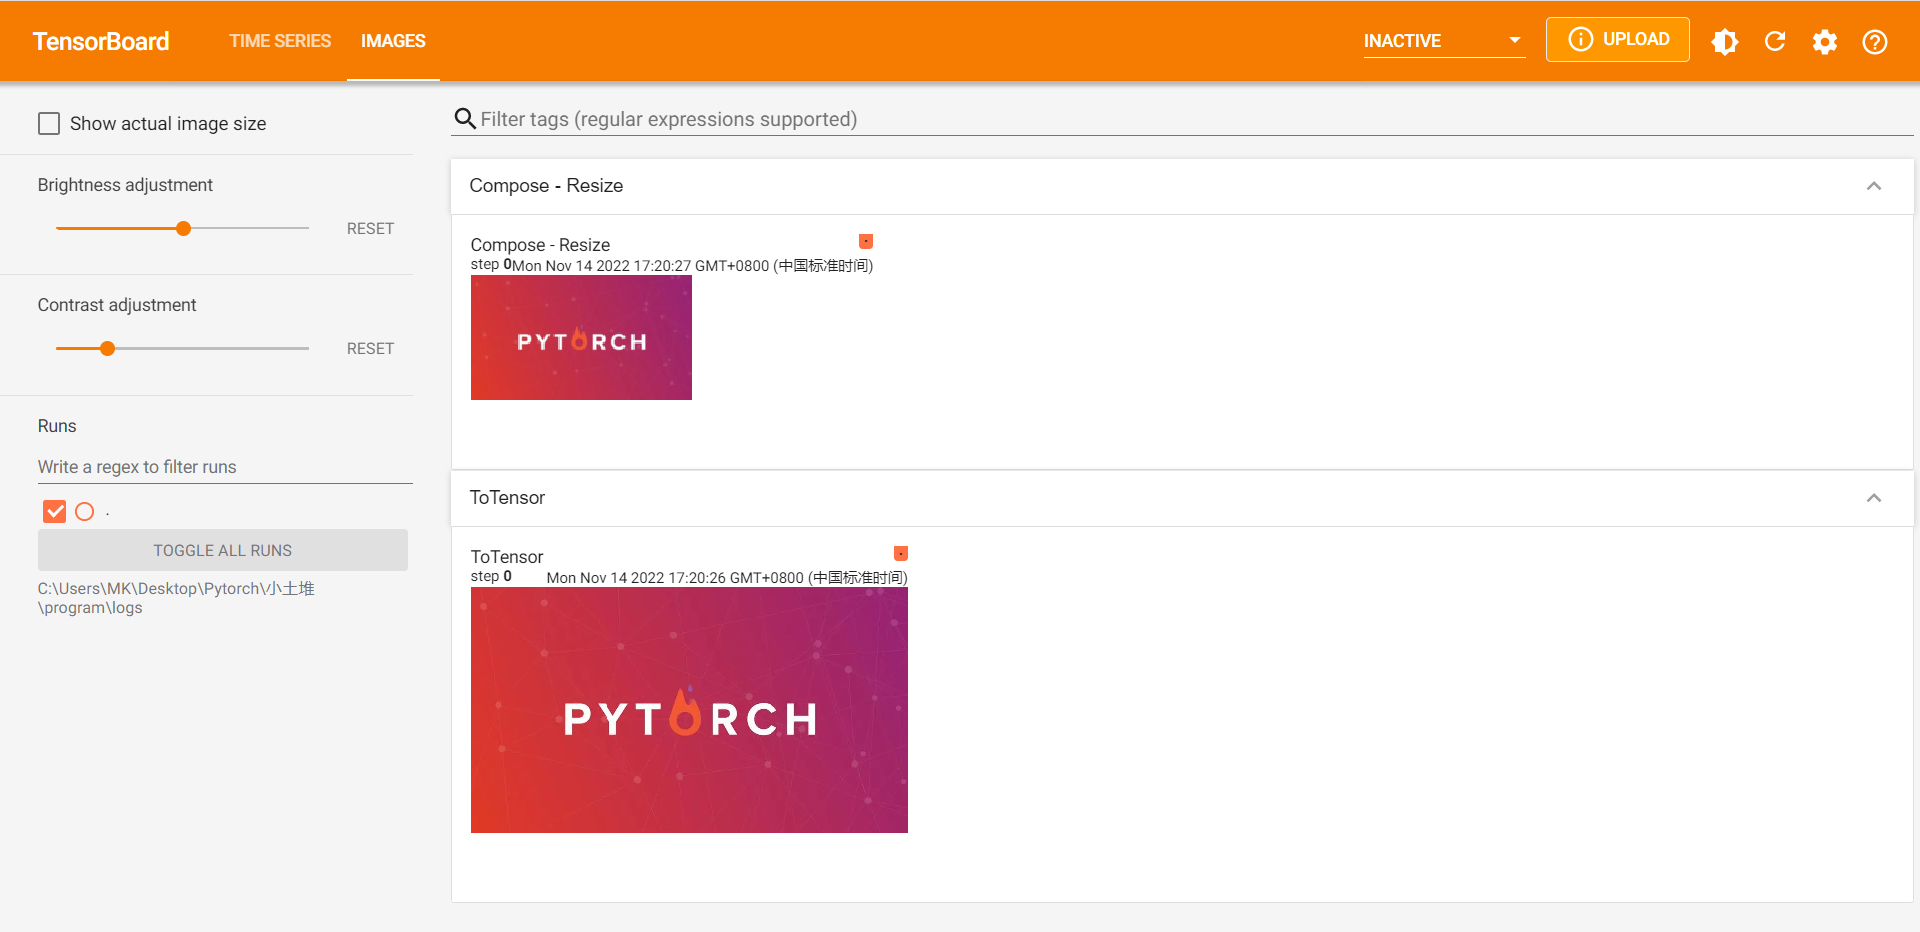Click the UPLOAD button
The height and width of the screenshot is (932, 1920).
pos(1618,39)
